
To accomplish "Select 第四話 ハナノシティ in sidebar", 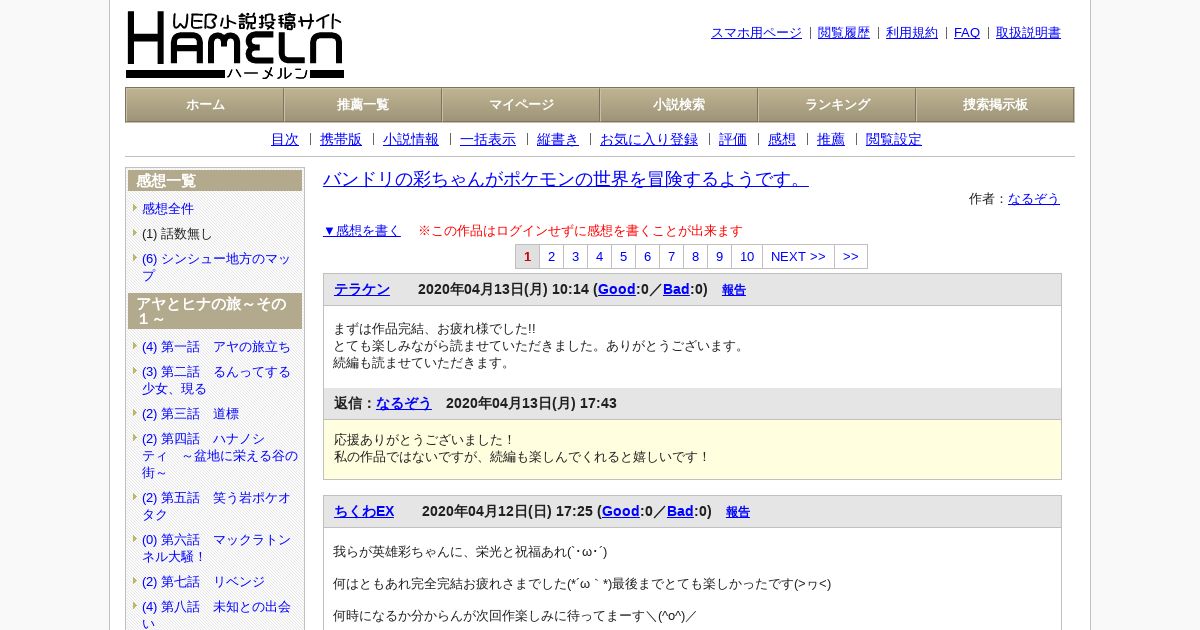I will [220, 455].
